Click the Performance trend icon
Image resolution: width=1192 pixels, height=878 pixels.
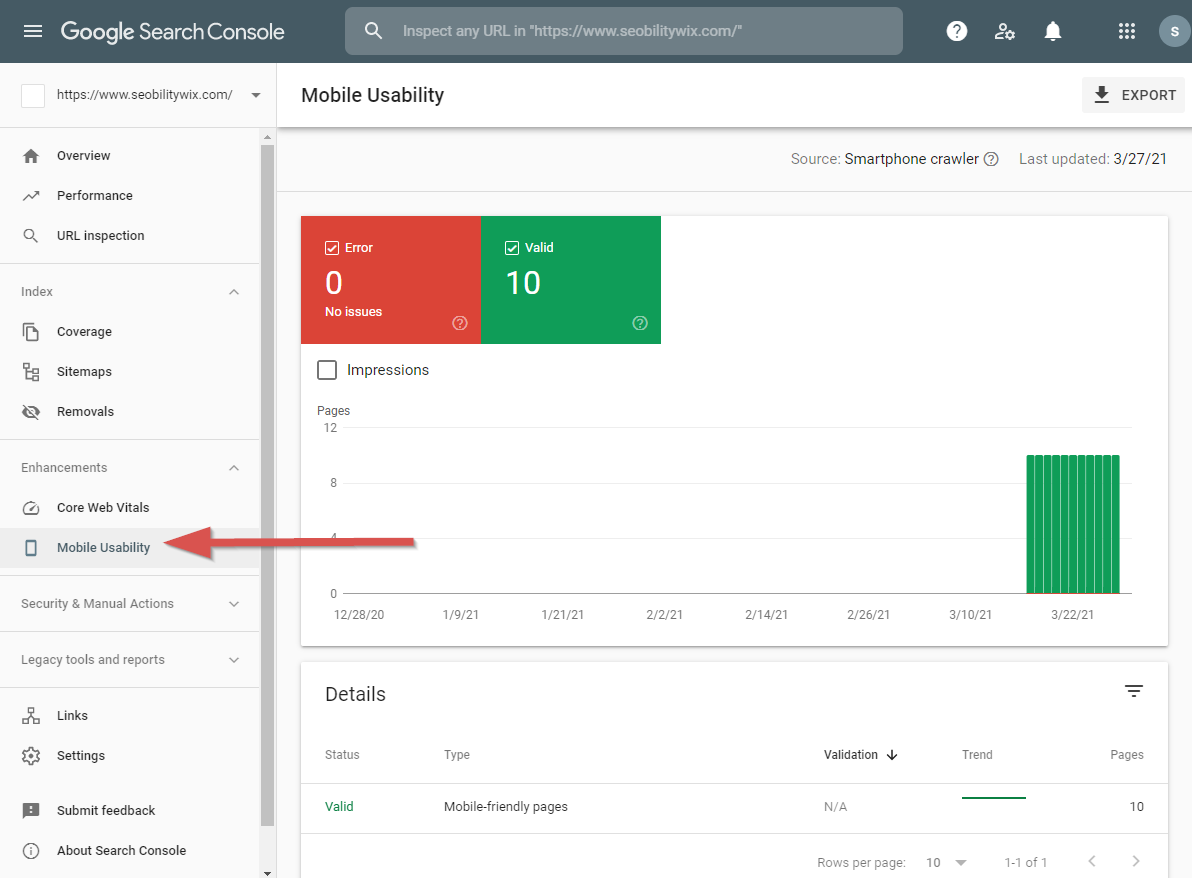(30, 196)
